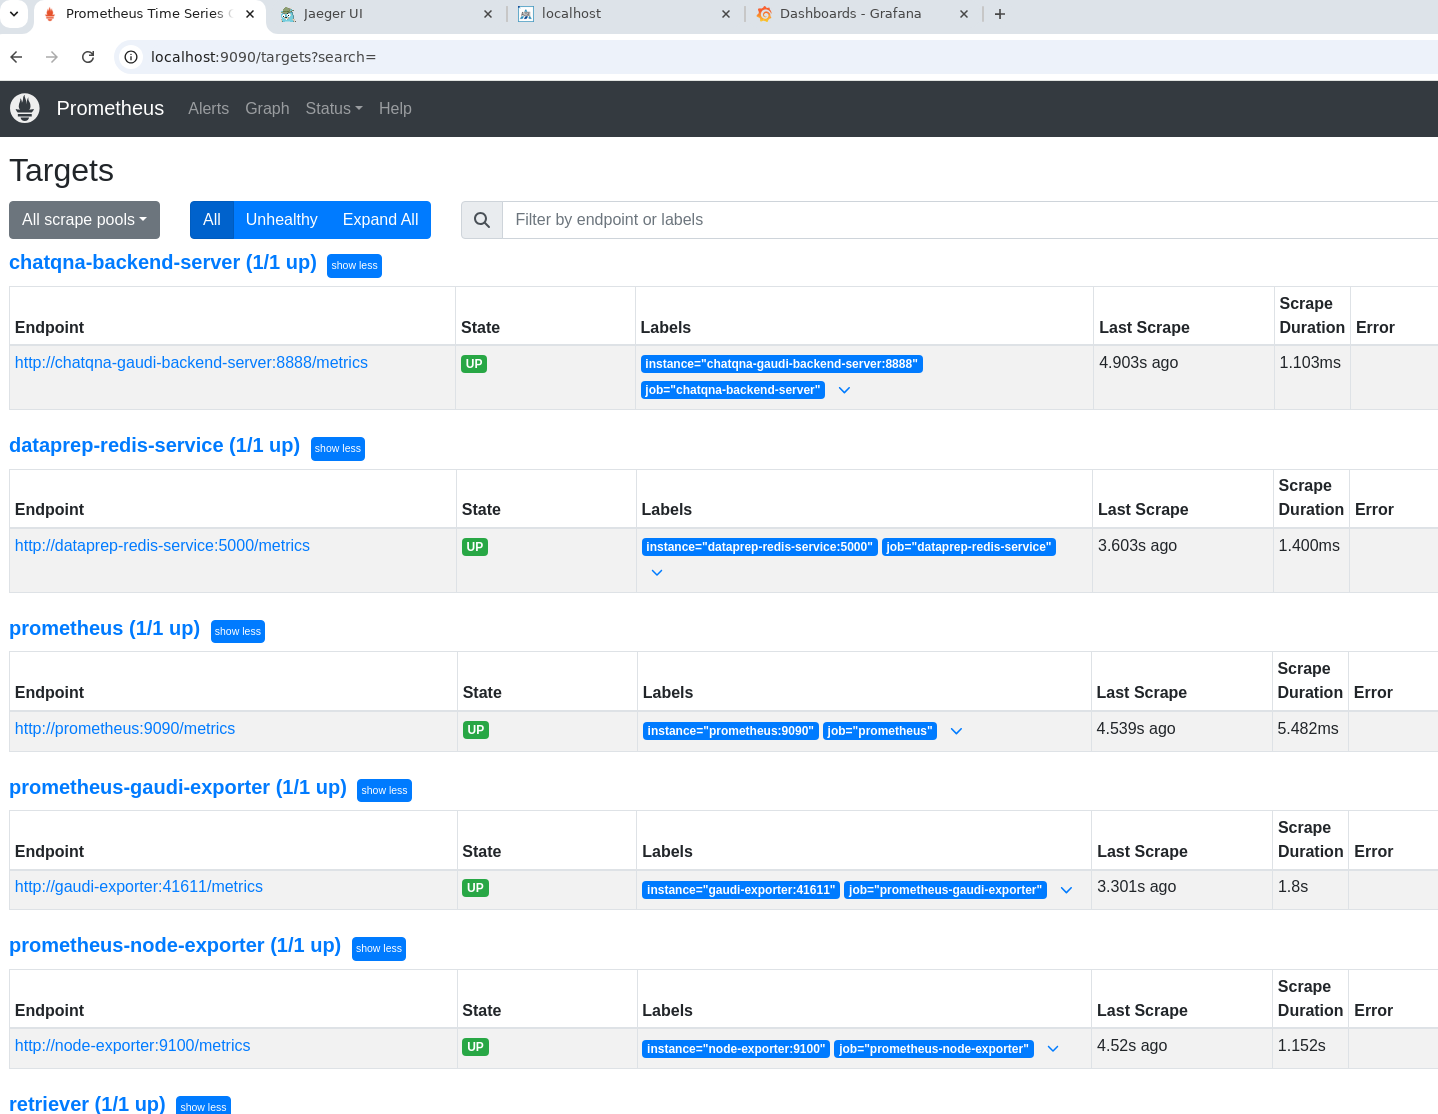Click the browser forward arrow
1438x1114 pixels.
click(x=52, y=57)
